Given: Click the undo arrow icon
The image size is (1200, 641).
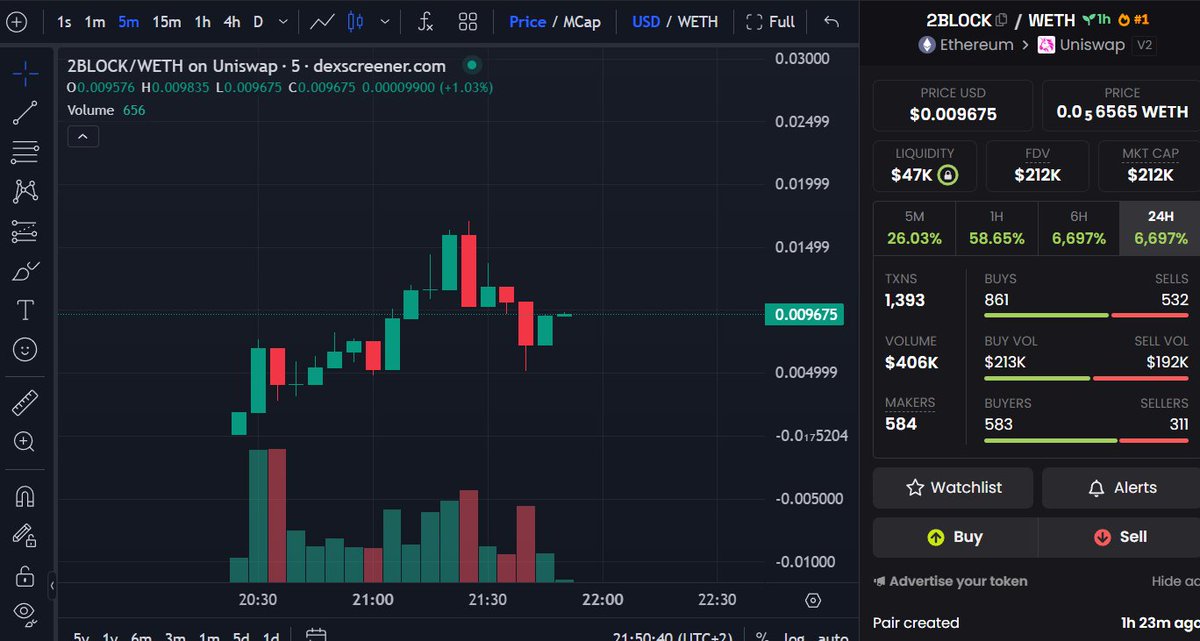Looking at the screenshot, I should pyautogui.click(x=831, y=21).
